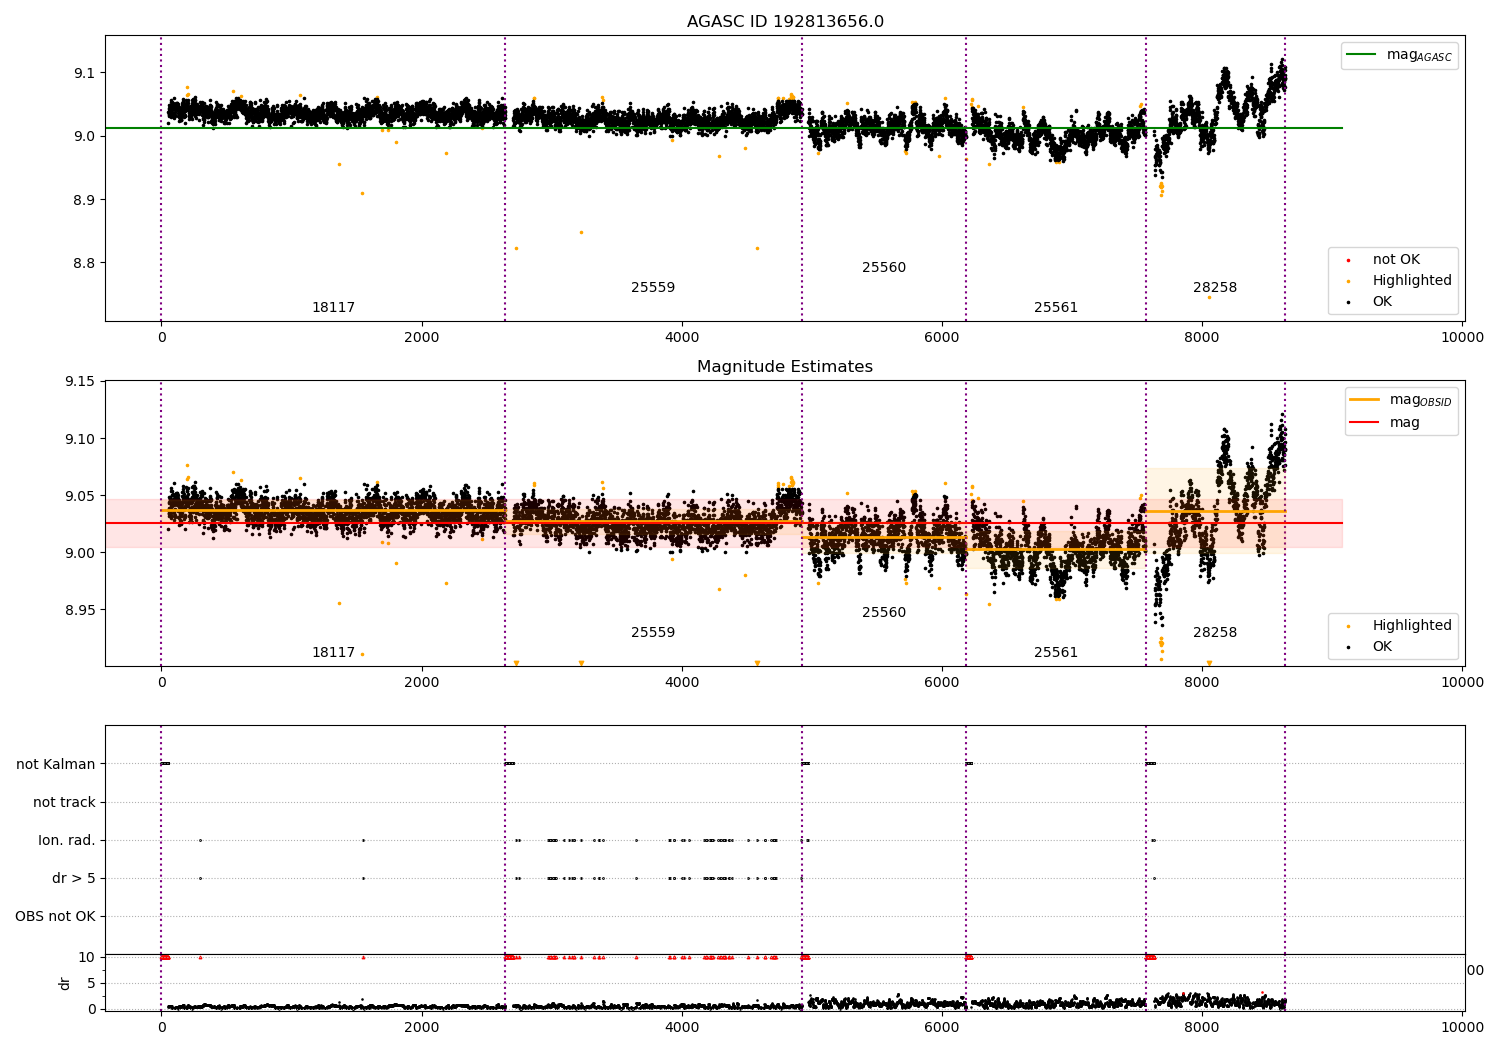Click the 6000 x-axis tick under Magnitude Estimates plot
Image resolution: width=1500 pixels, height=1050 pixels.
click(942, 683)
